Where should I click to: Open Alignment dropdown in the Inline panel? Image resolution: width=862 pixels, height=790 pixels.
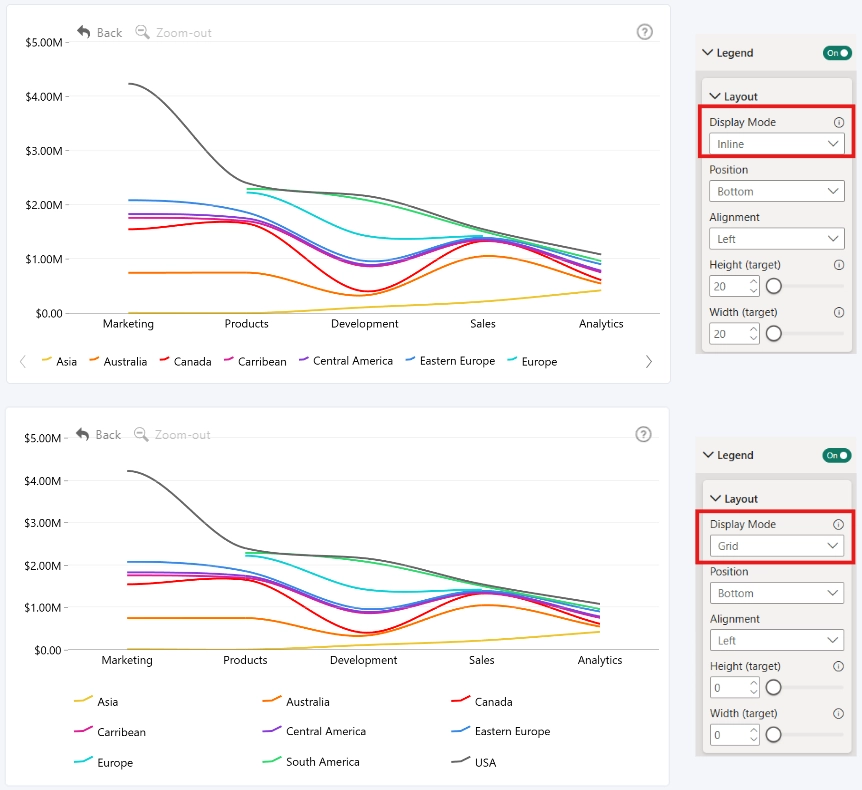click(776, 239)
